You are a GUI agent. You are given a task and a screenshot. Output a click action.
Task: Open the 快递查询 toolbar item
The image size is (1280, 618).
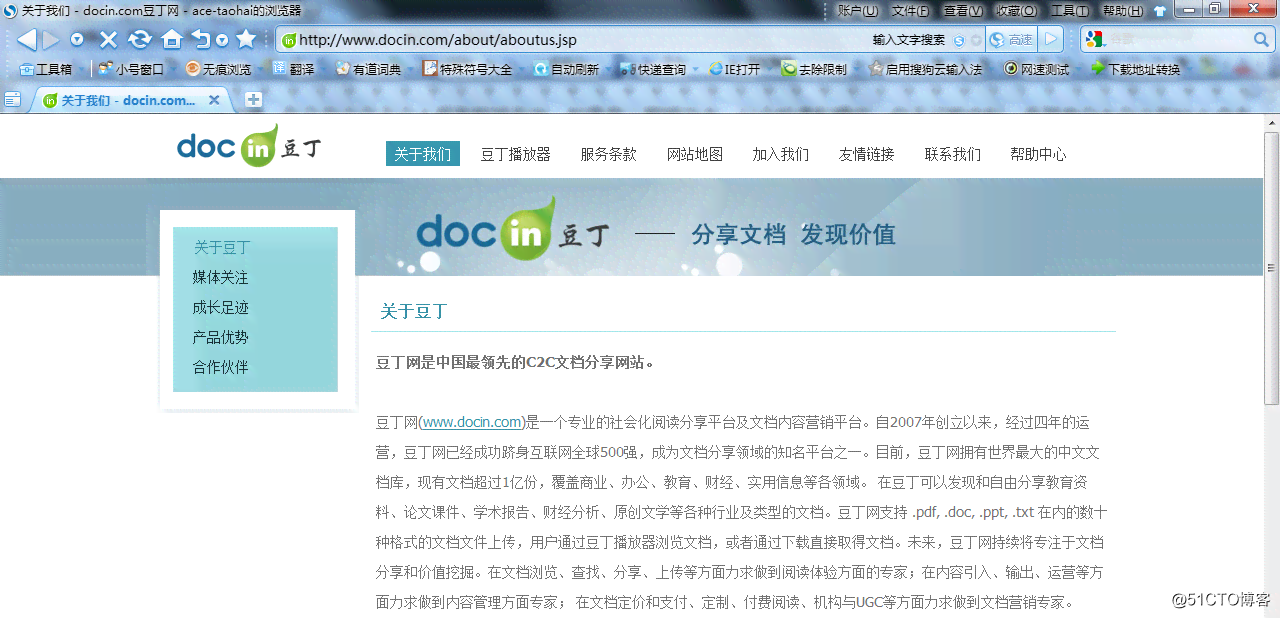coord(653,69)
